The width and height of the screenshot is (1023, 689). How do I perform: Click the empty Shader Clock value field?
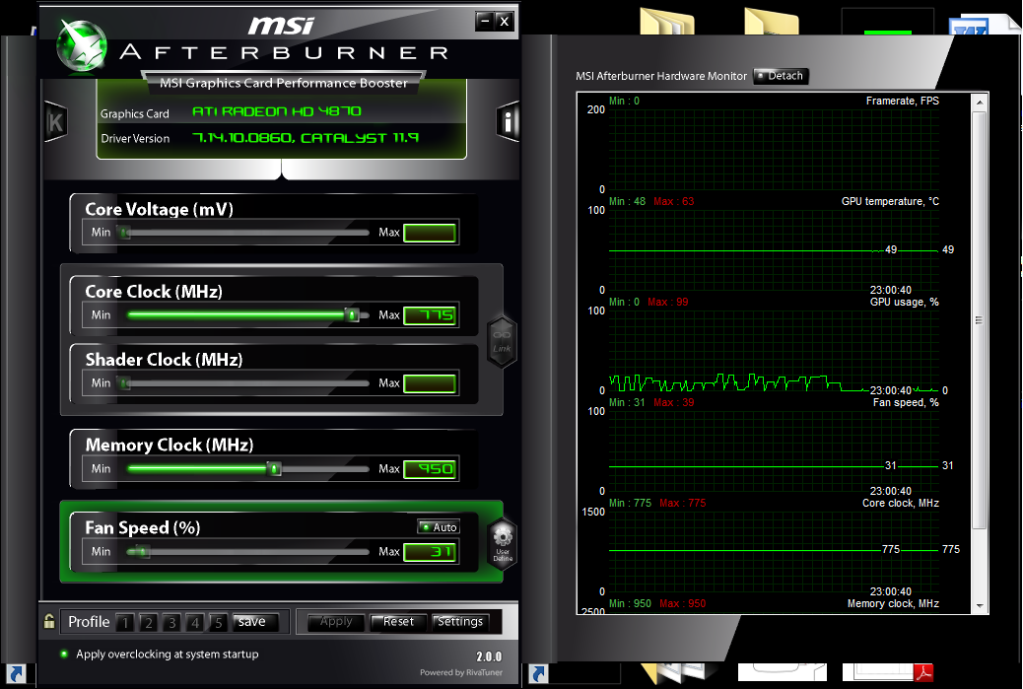point(429,384)
